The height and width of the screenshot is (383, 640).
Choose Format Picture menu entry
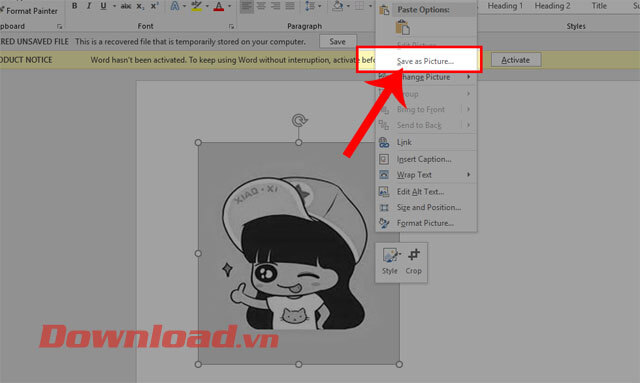[426, 223]
